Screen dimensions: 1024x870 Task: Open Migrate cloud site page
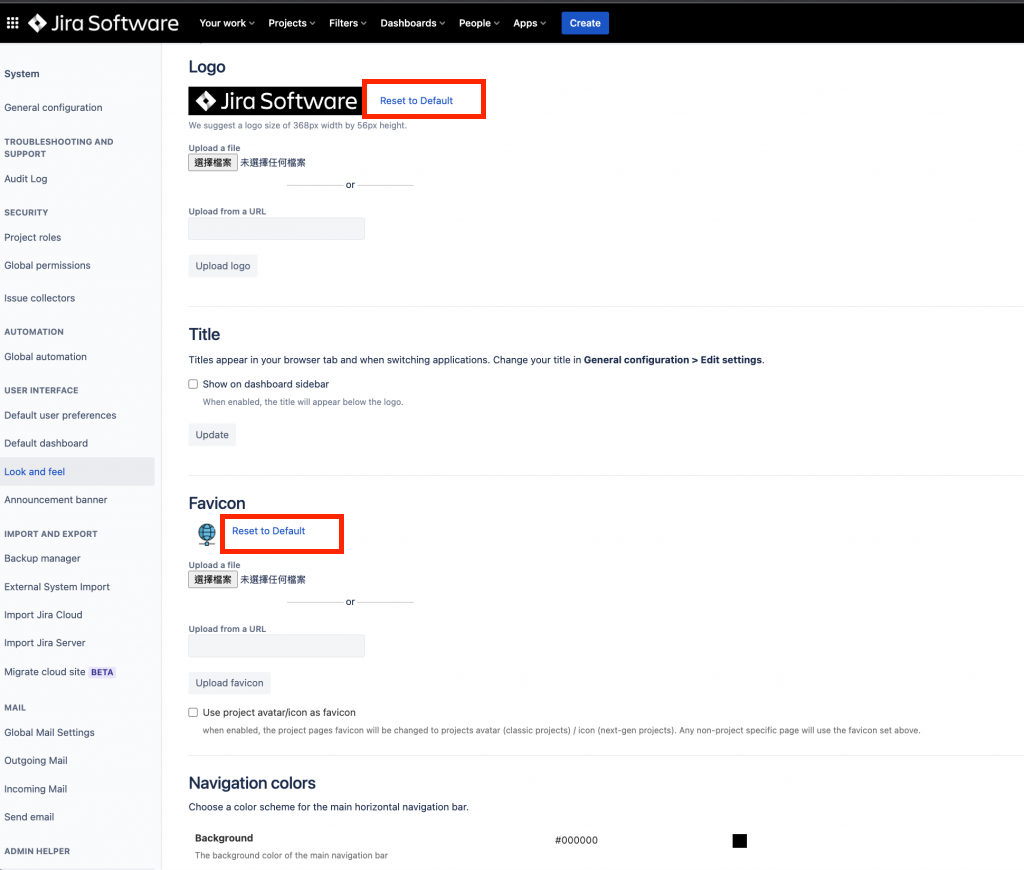click(x=44, y=672)
